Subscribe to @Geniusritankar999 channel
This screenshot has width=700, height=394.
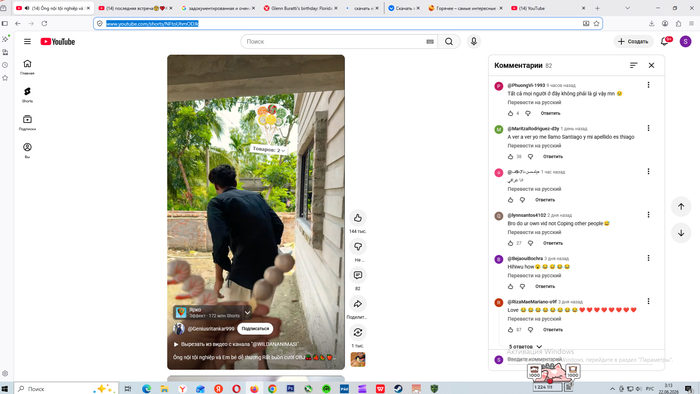point(255,328)
